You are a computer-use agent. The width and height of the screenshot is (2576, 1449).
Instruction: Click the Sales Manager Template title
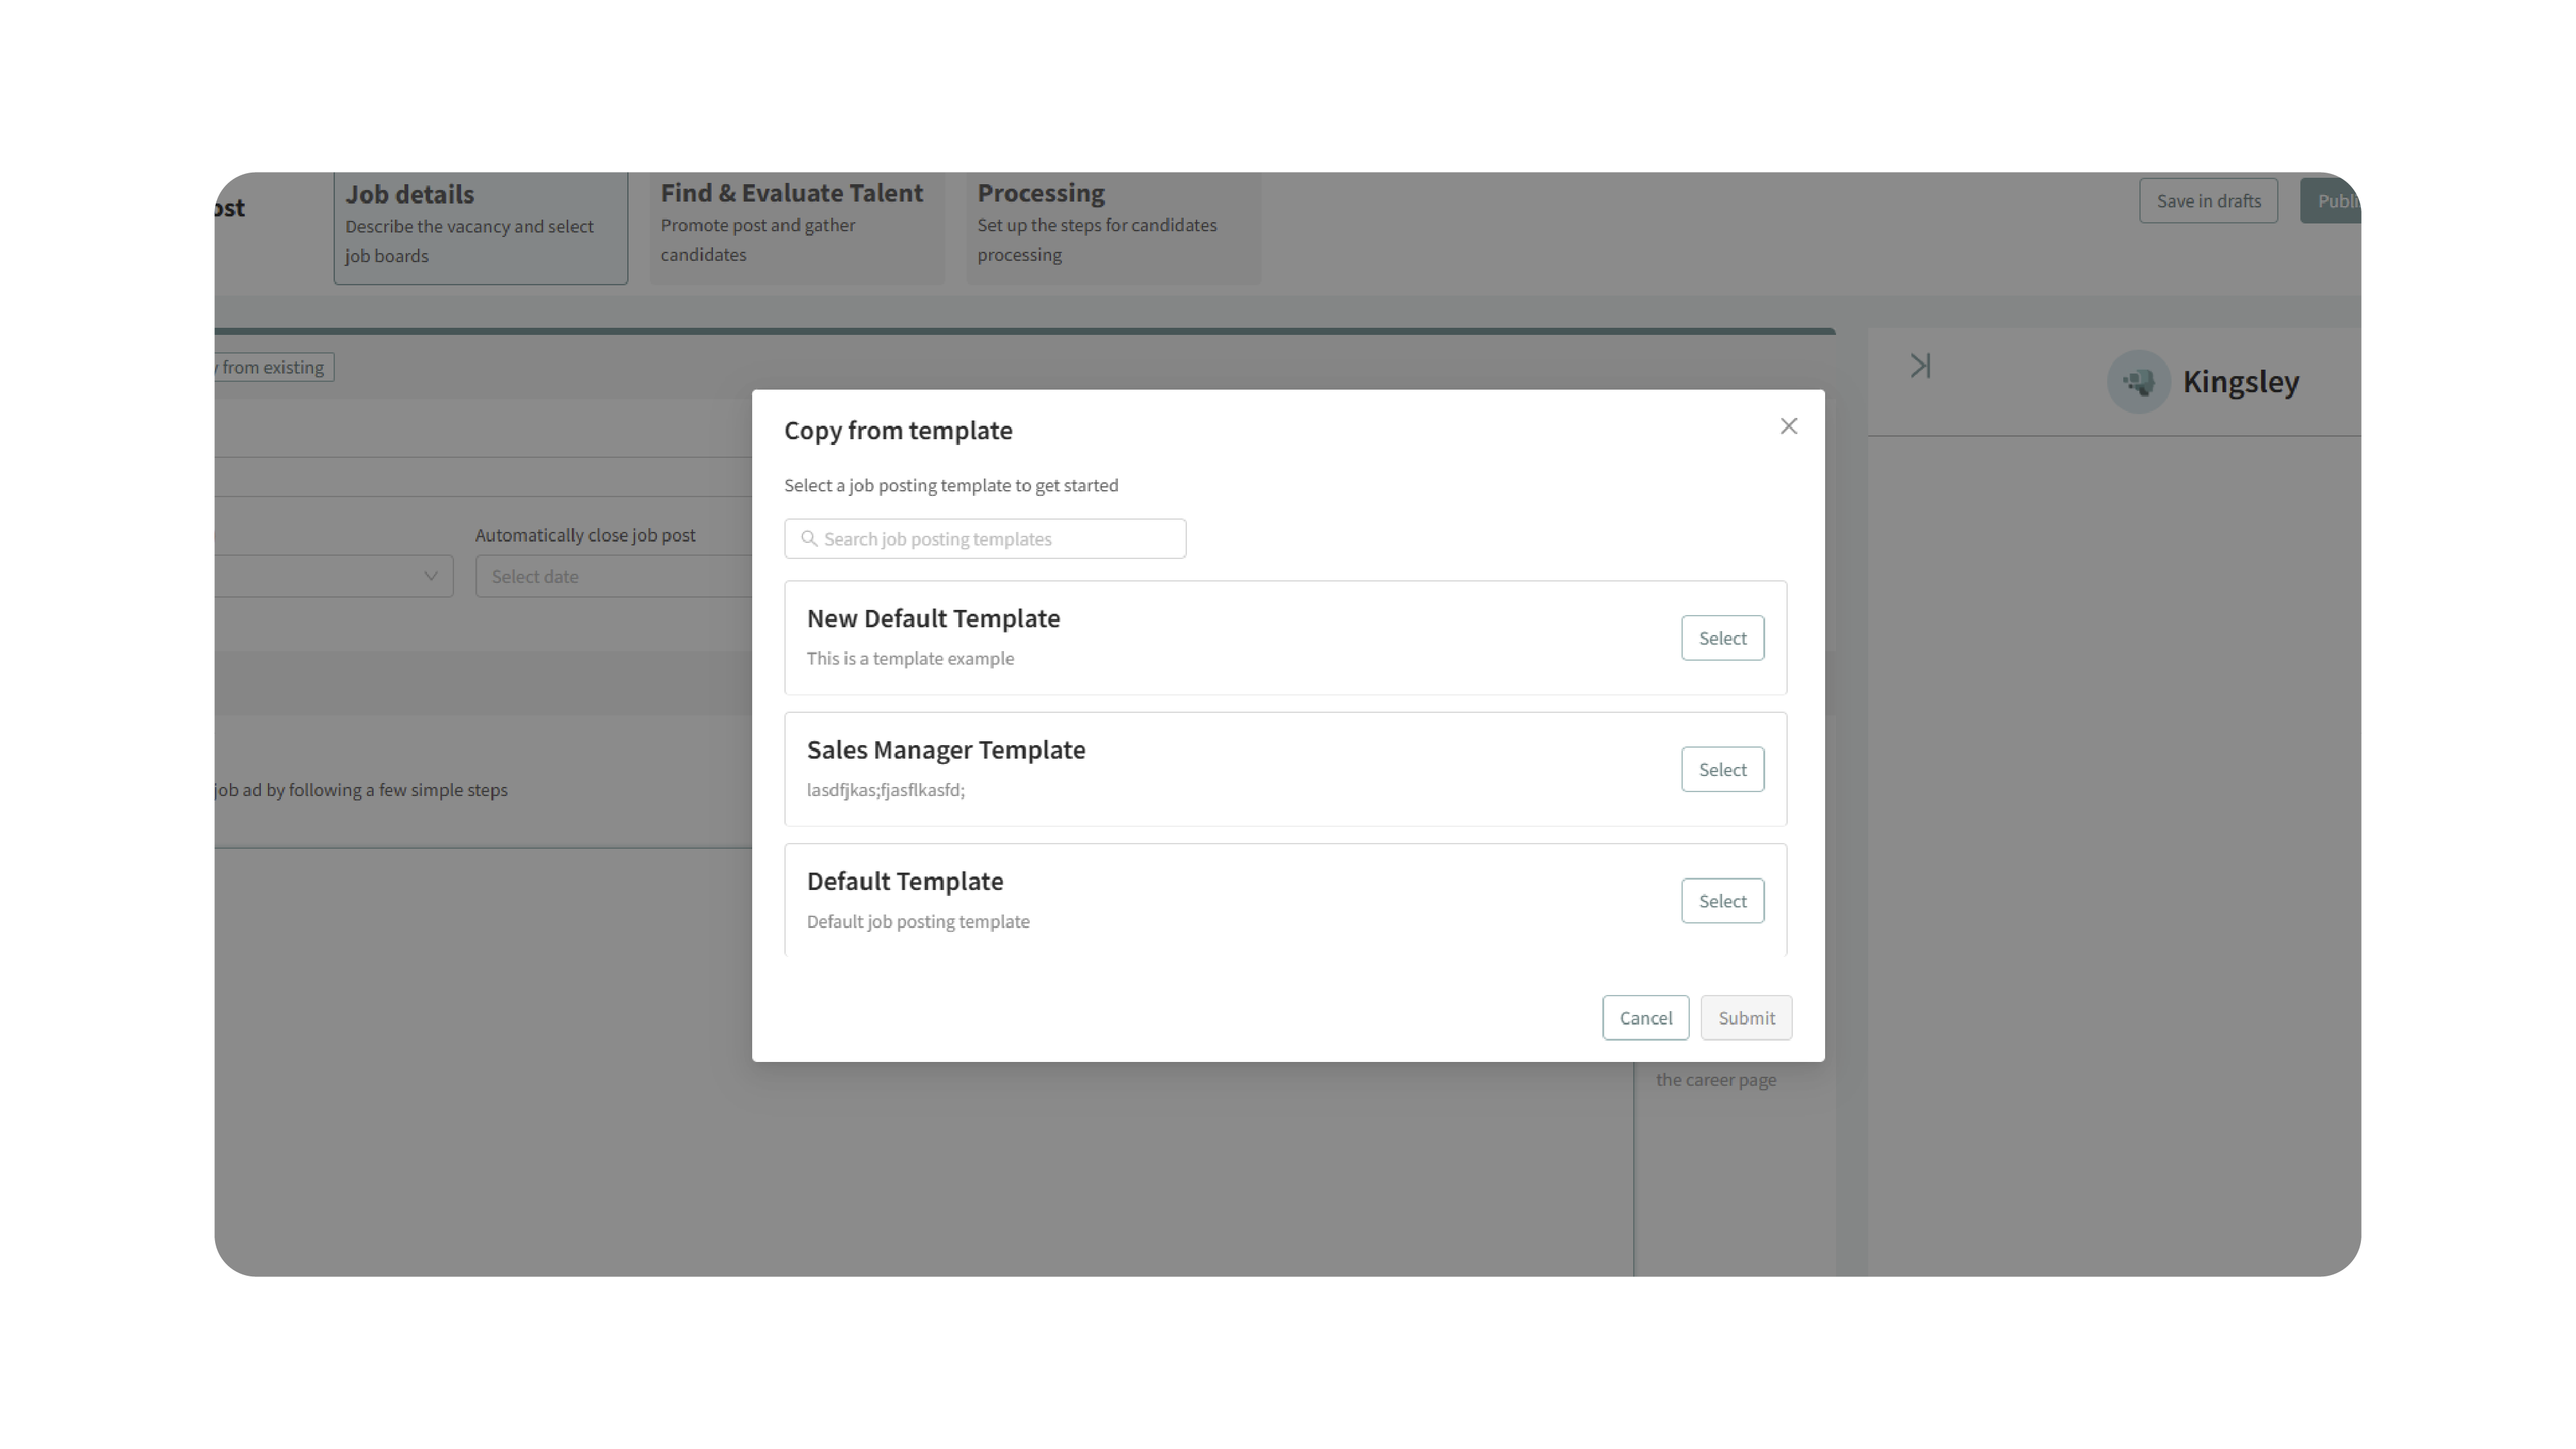coord(945,750)
